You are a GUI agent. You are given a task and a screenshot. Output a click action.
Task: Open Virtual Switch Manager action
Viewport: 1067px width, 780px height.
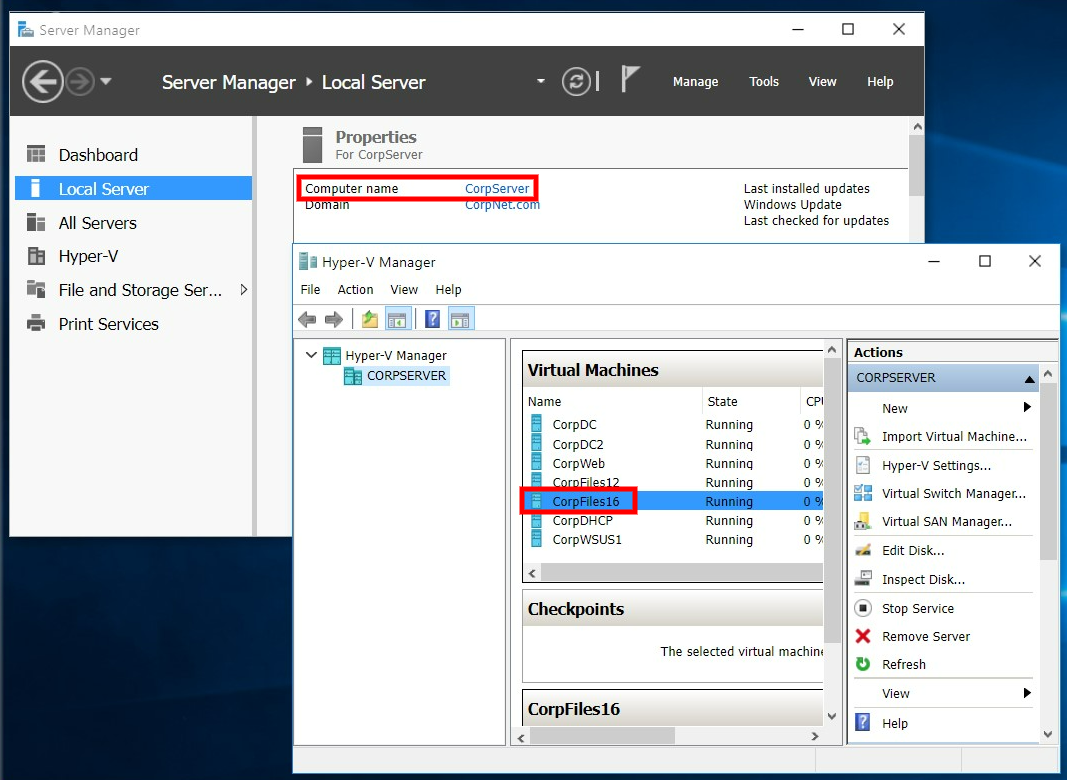(x=942, y=493)
